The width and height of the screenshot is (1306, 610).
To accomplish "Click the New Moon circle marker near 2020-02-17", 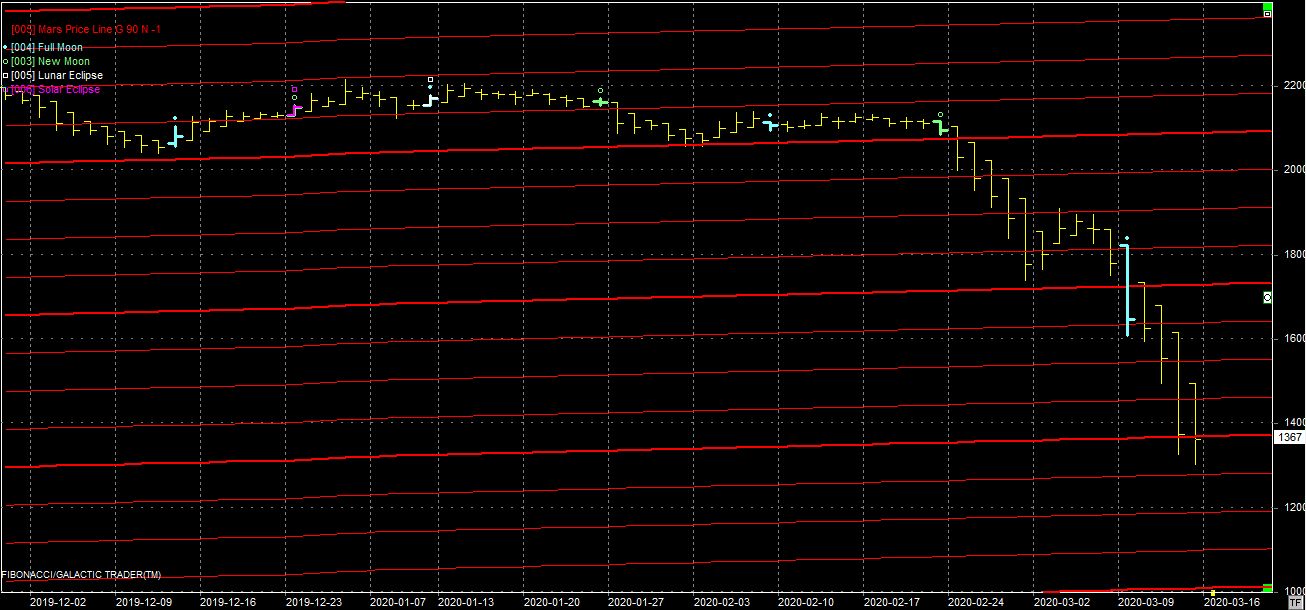I will point(940,114).
